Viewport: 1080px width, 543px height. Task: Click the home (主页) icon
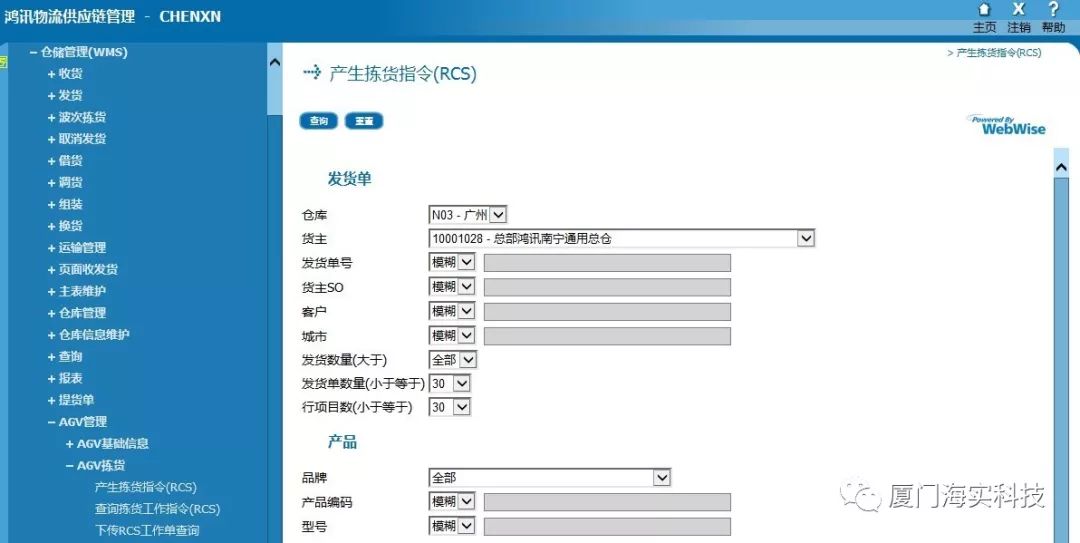click(x=984, y=10)
